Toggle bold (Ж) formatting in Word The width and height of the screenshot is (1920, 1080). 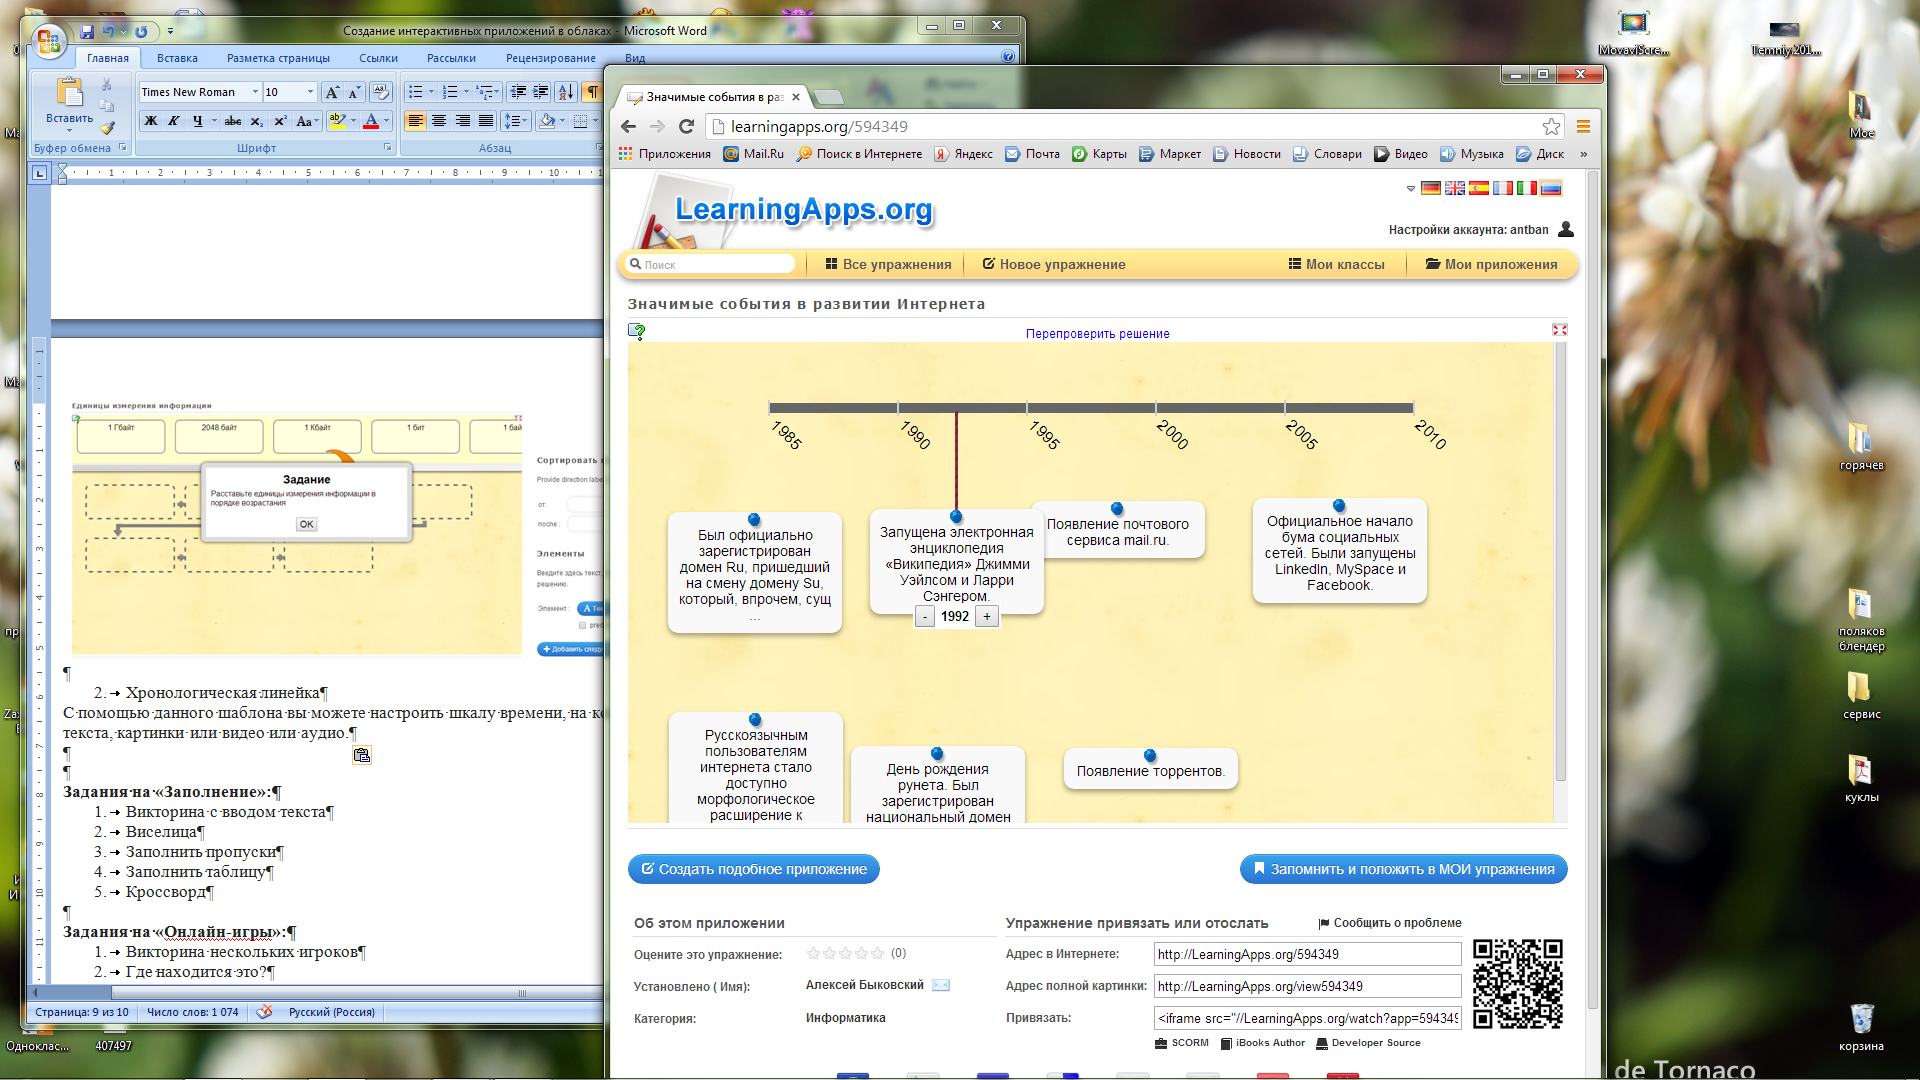(151, 121)
